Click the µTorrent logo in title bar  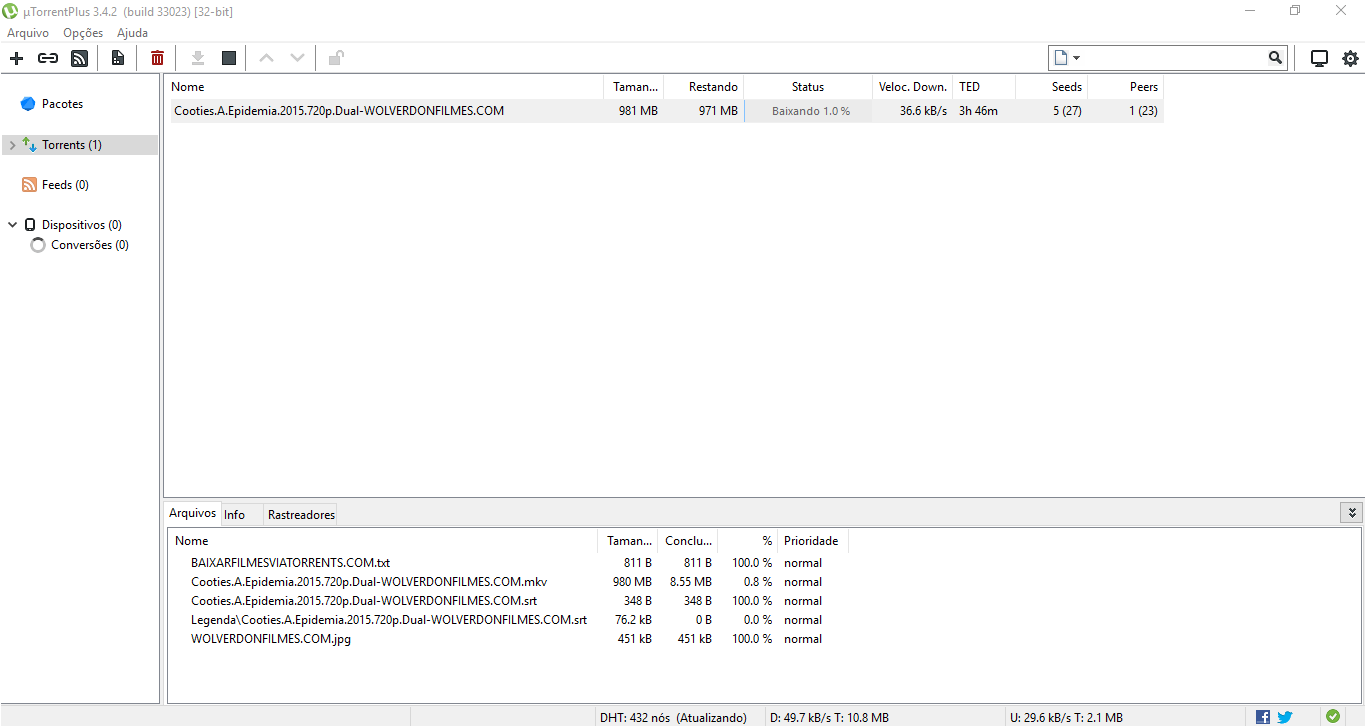coord(11,11)
